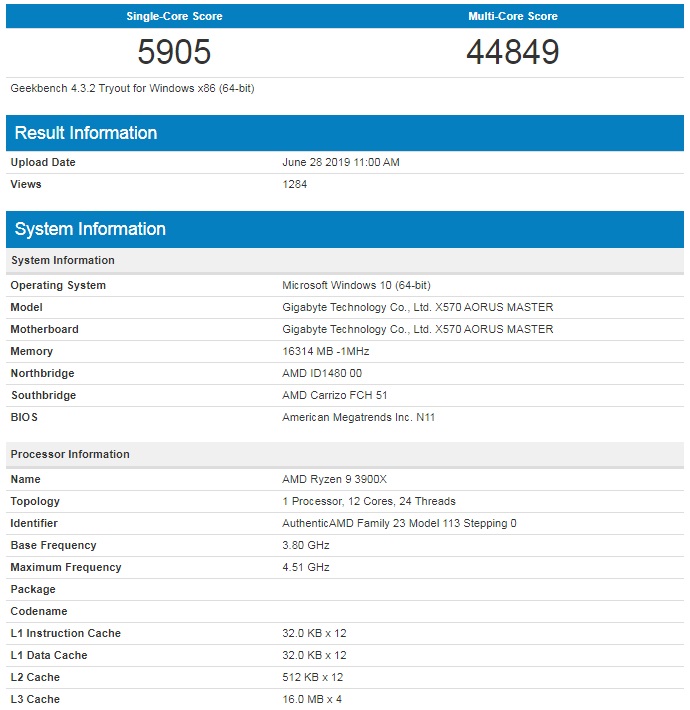Click the Geekbench 4.3.2 Tryout version text

point(132,88)
